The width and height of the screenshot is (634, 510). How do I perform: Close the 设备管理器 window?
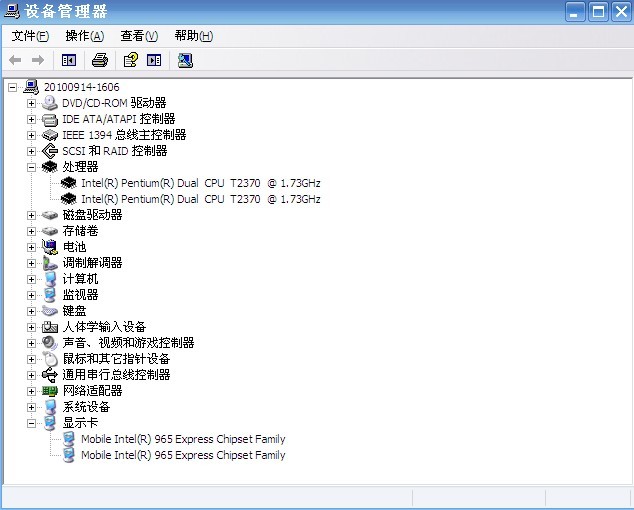(x=621, y=11)
